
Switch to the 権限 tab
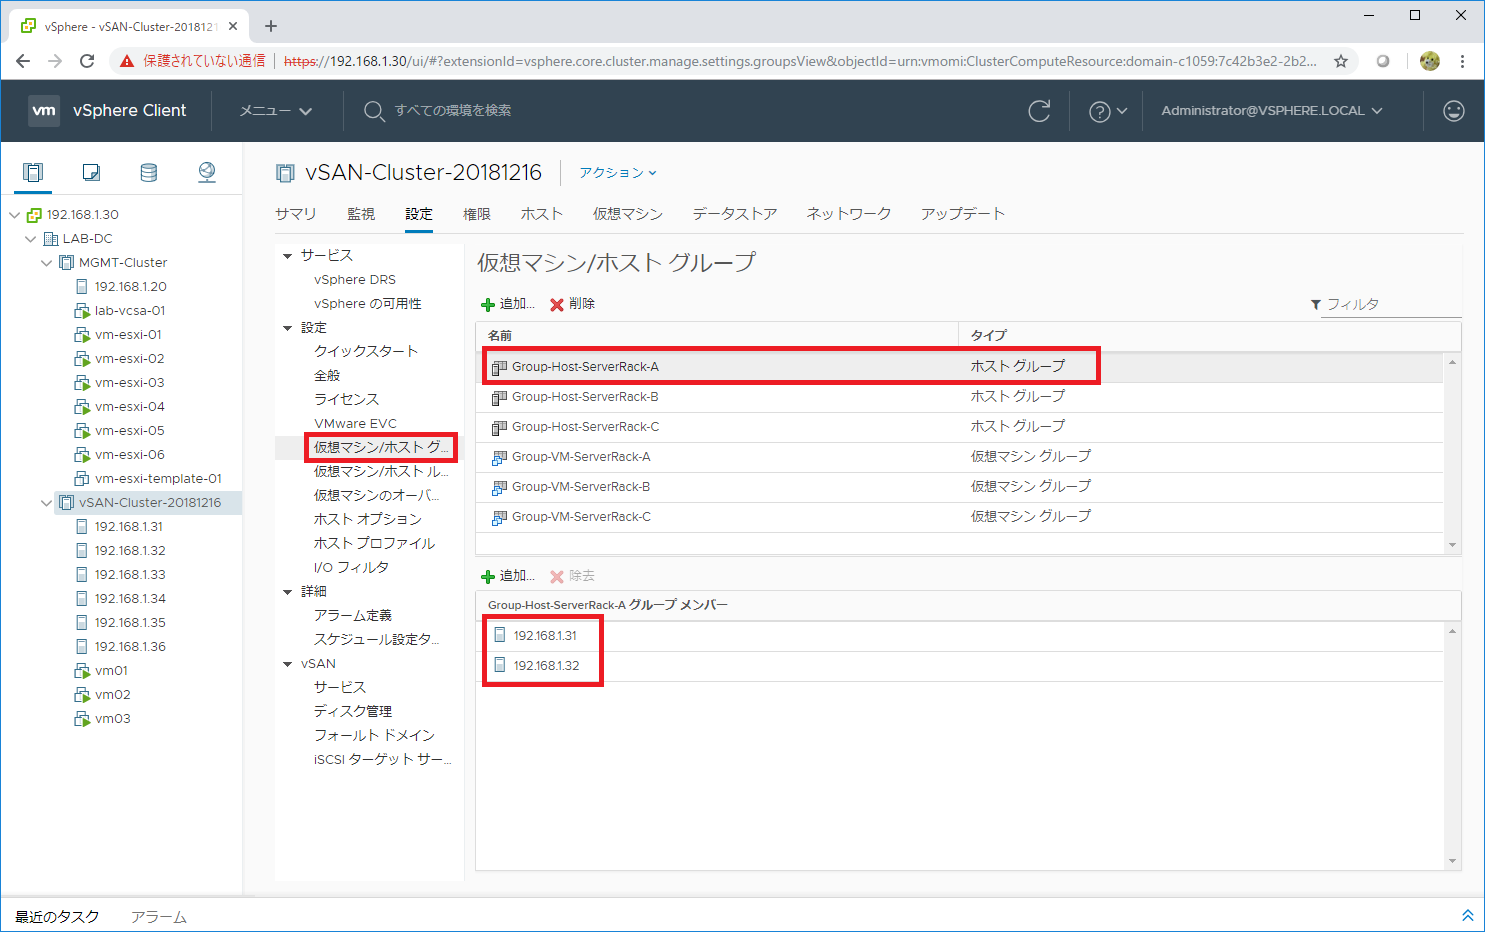477,214
